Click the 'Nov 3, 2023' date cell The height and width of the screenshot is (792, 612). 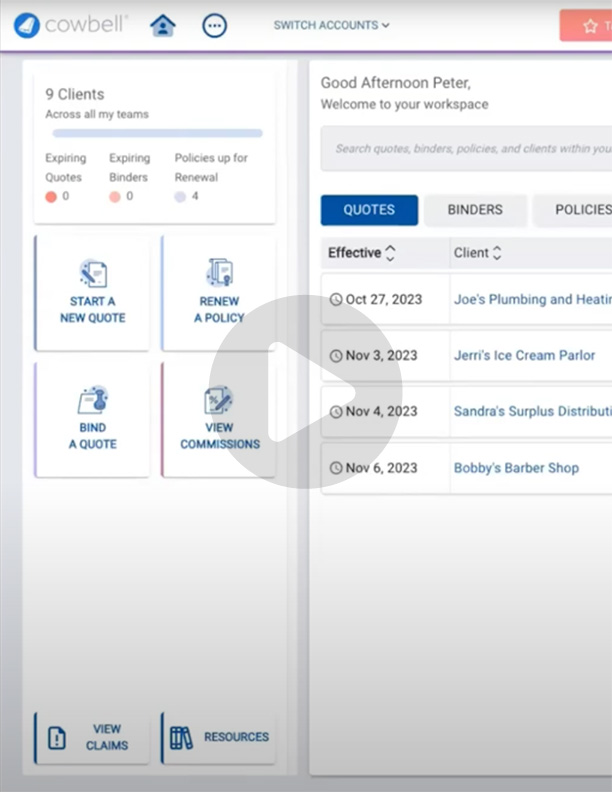[381, 356]
